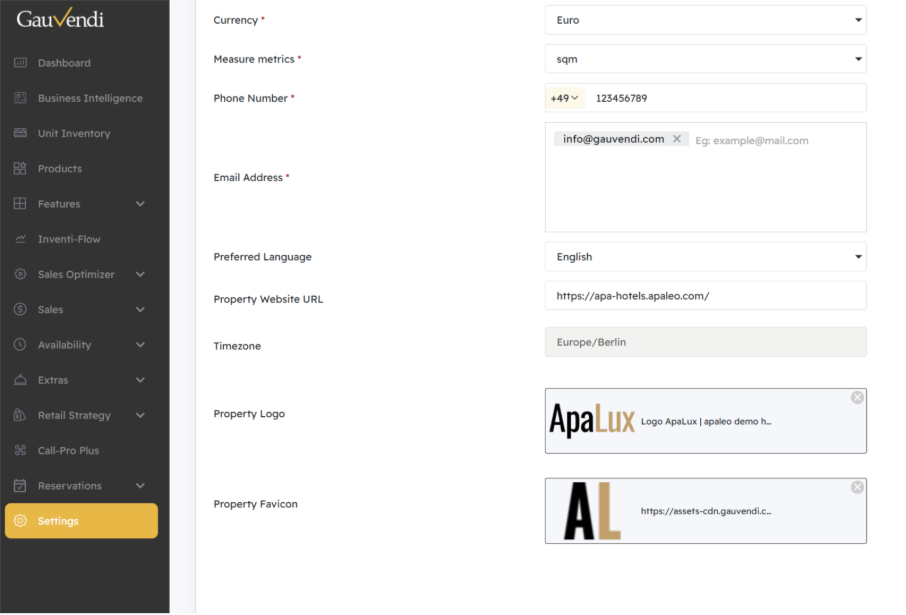
Task: Expand the Availability submenu chevron
Action: [x=140, y=344]
